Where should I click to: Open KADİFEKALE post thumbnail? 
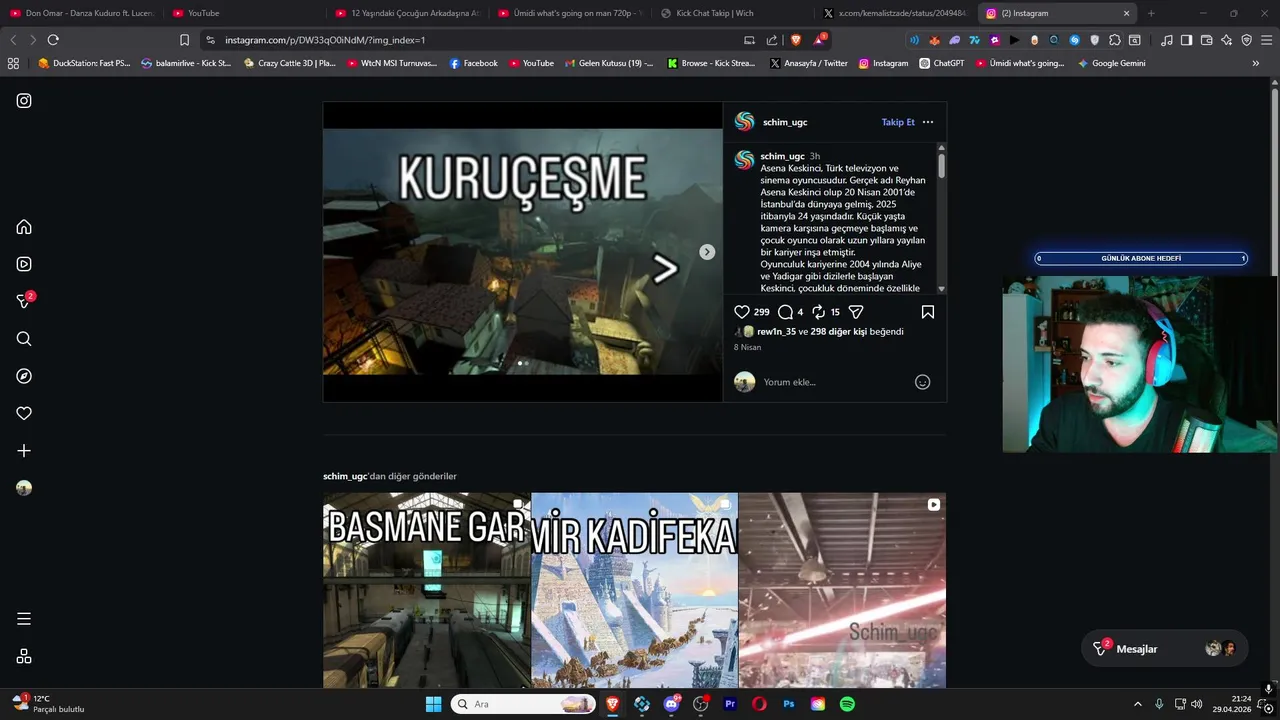click(635, 590)
